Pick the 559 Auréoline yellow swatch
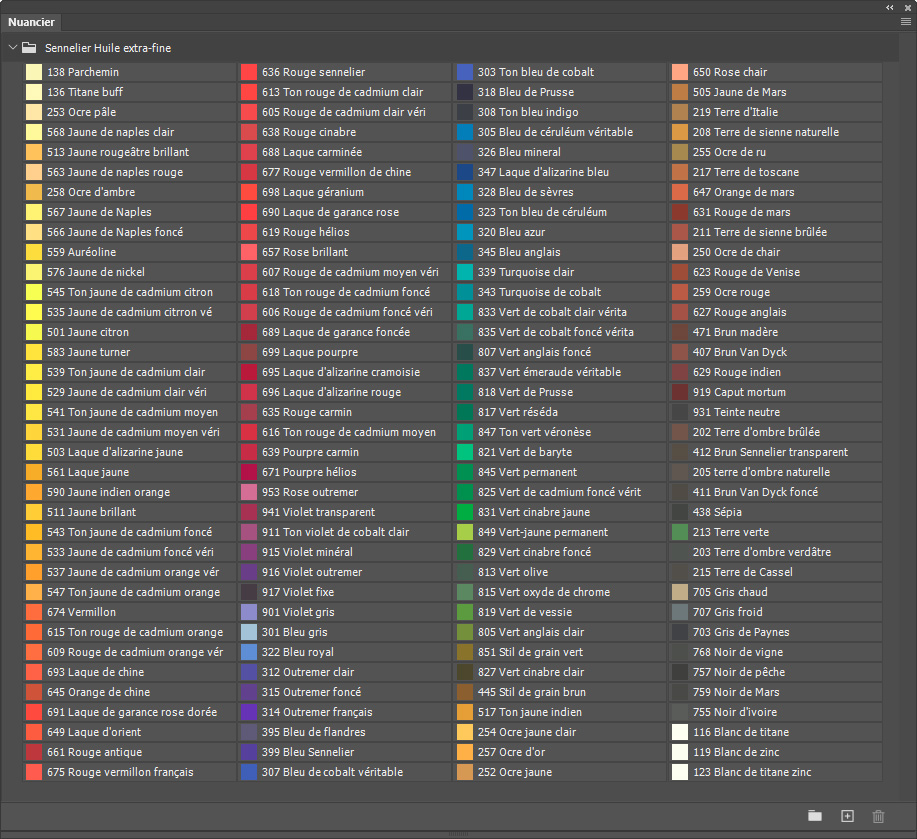Screen dimensions: 917x839 pos(34,252)
